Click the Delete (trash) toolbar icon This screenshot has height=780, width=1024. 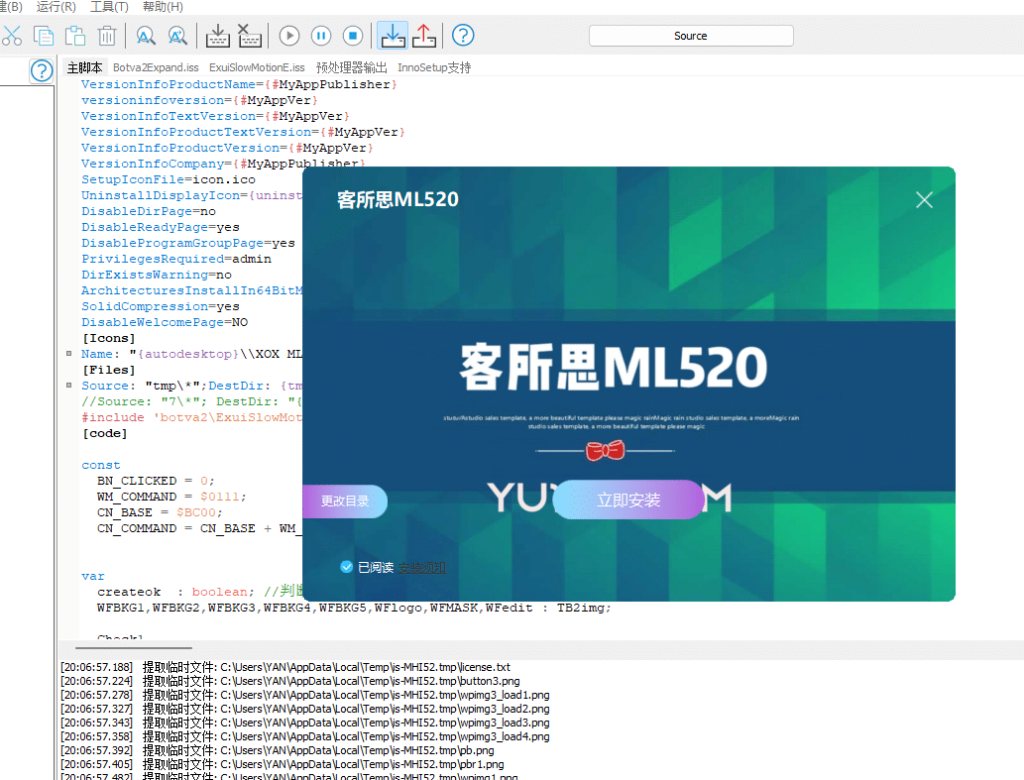(106, 35)
